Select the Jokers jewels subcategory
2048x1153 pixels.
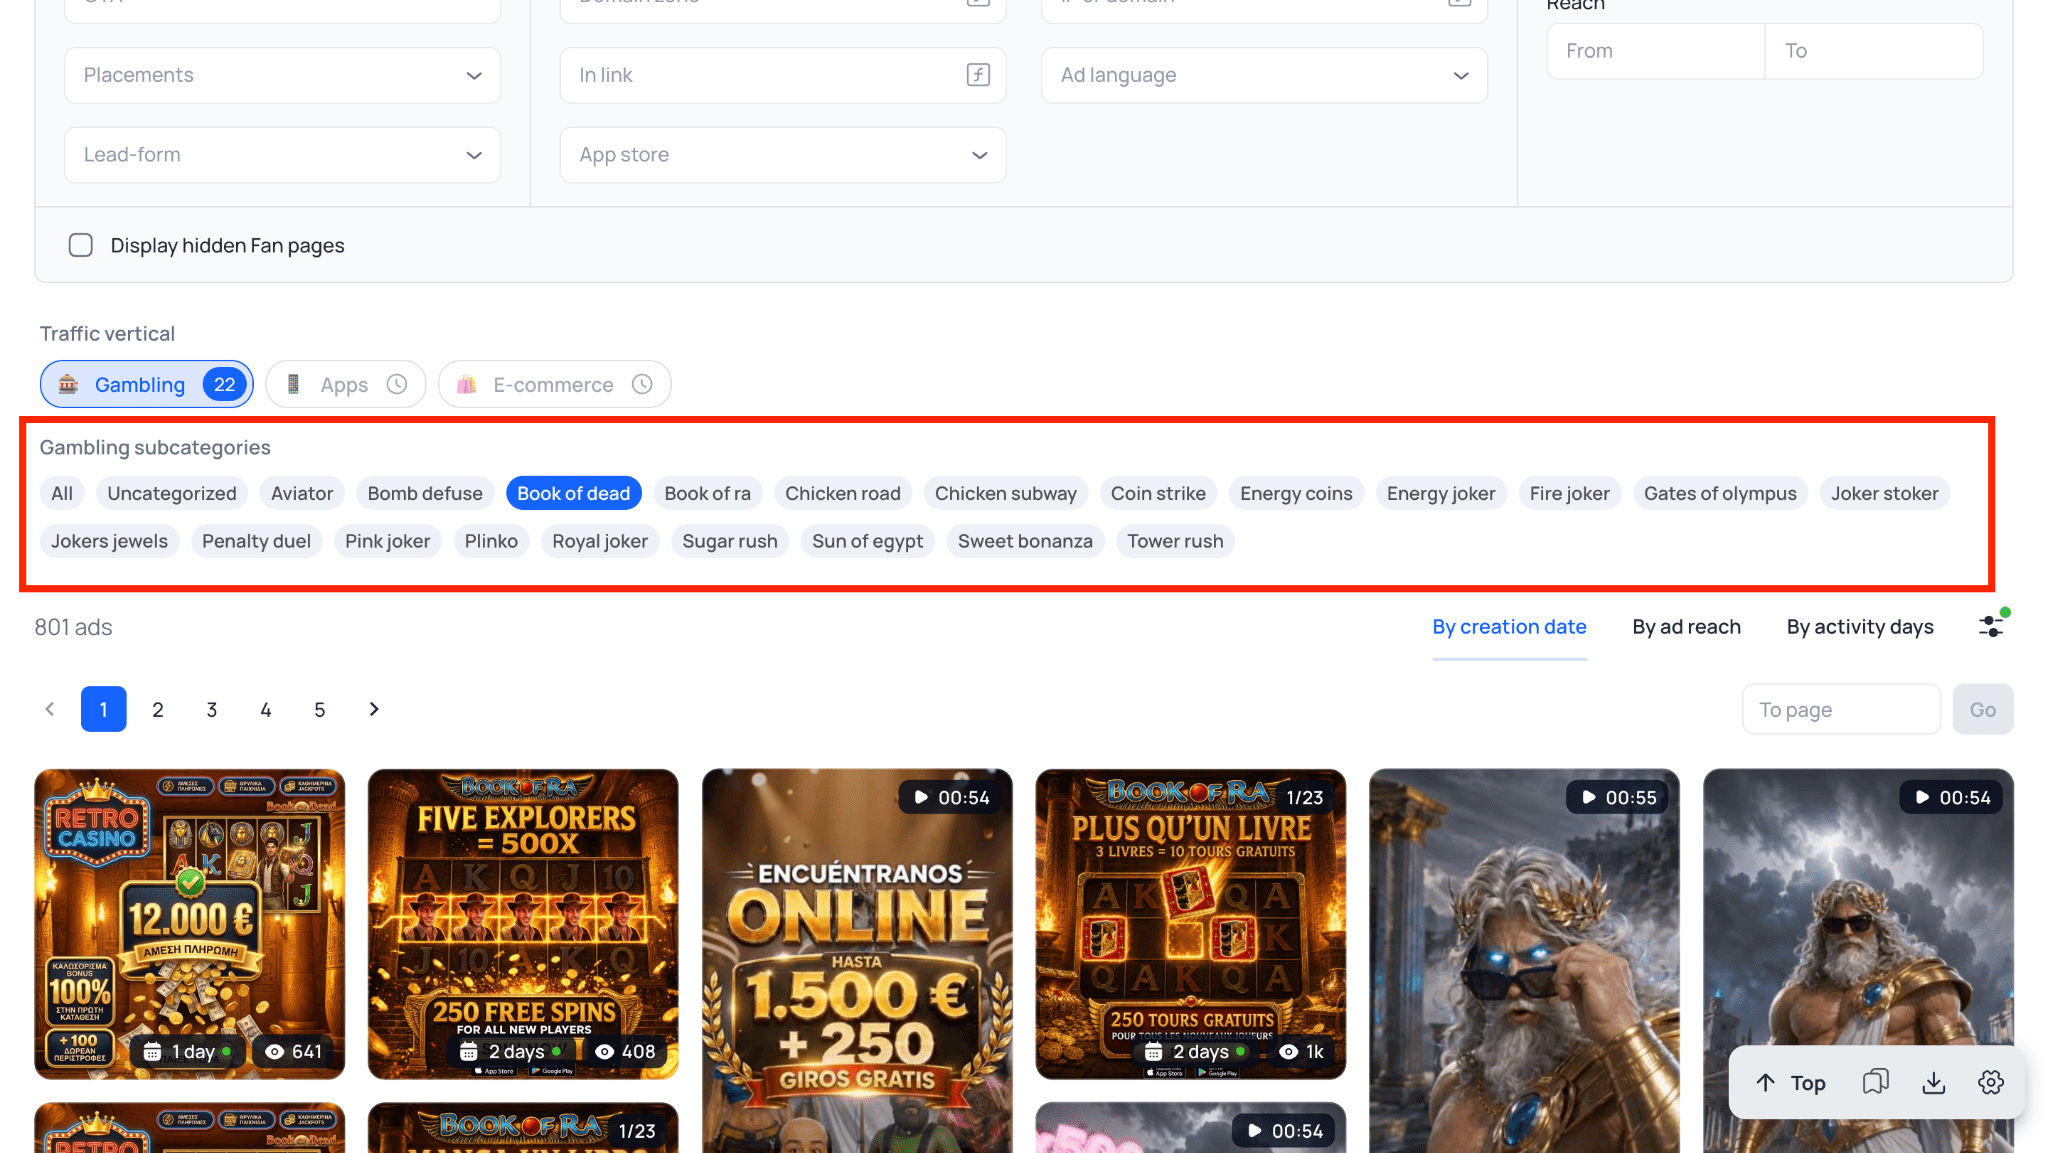109,541
